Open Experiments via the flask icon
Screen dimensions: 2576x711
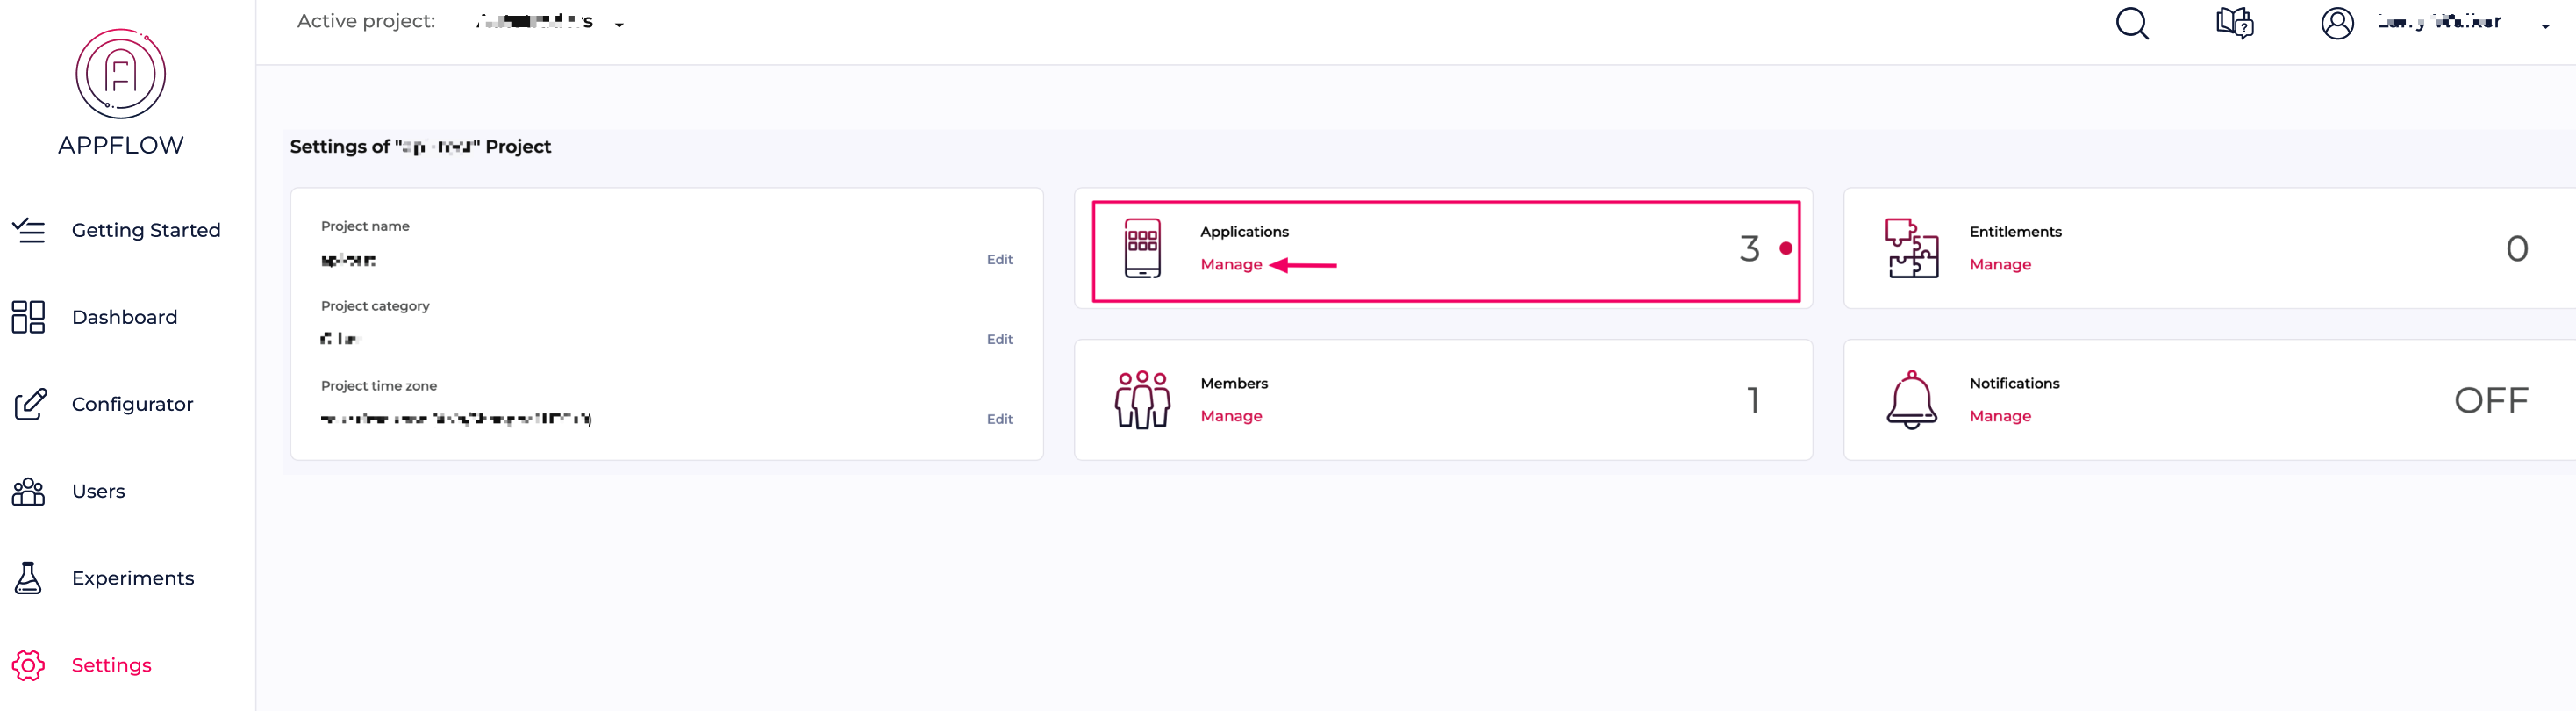coord(28,578)
